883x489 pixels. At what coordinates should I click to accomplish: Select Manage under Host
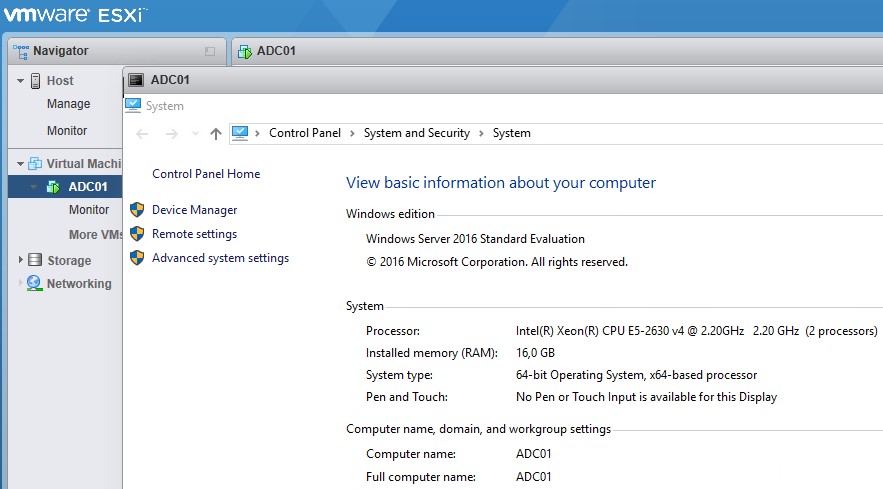68,104
